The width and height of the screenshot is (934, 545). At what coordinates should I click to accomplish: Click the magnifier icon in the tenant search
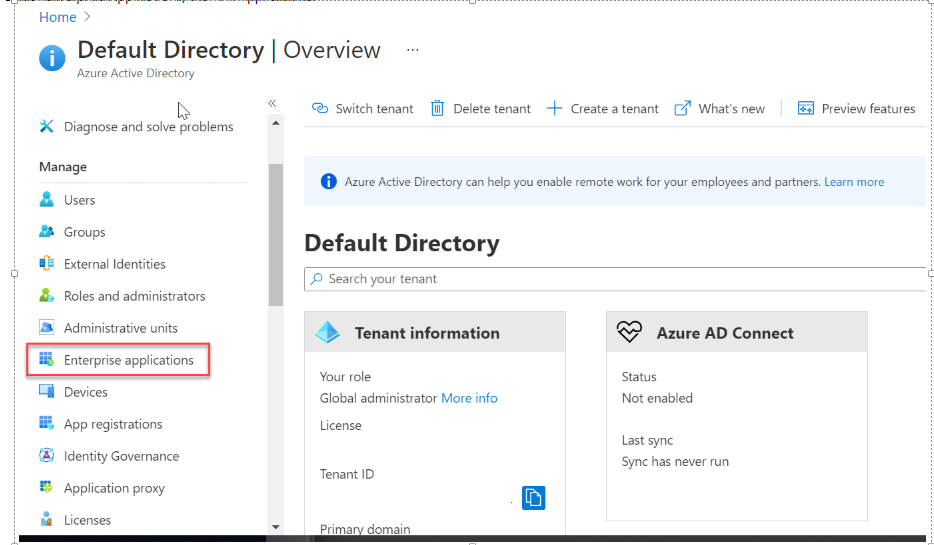coord(316,279)
